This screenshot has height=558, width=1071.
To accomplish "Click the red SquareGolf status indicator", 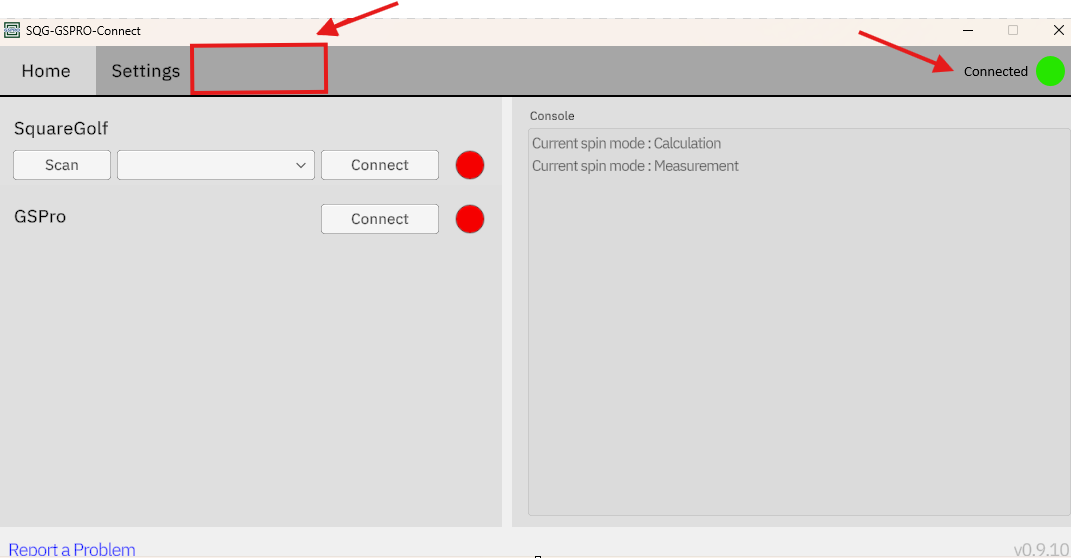I will (x=470, y=165).
